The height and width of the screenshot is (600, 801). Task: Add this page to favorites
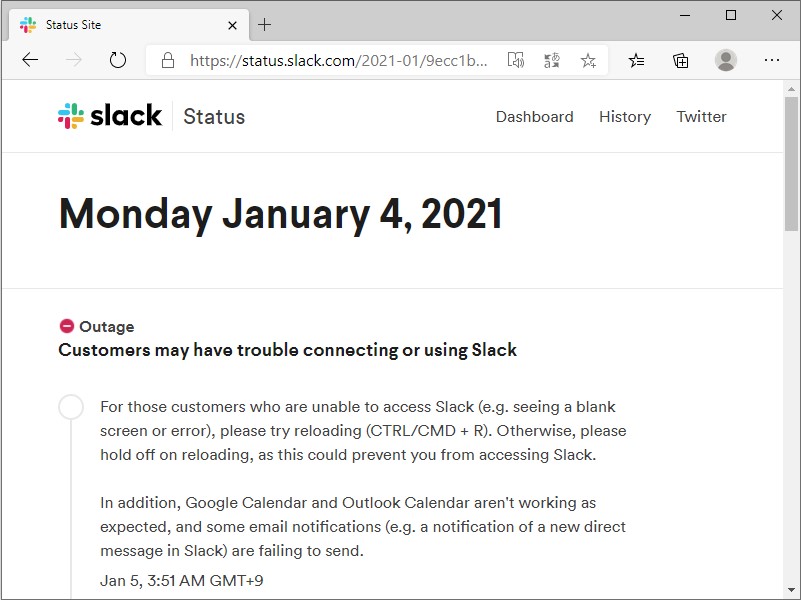(588, 60)
